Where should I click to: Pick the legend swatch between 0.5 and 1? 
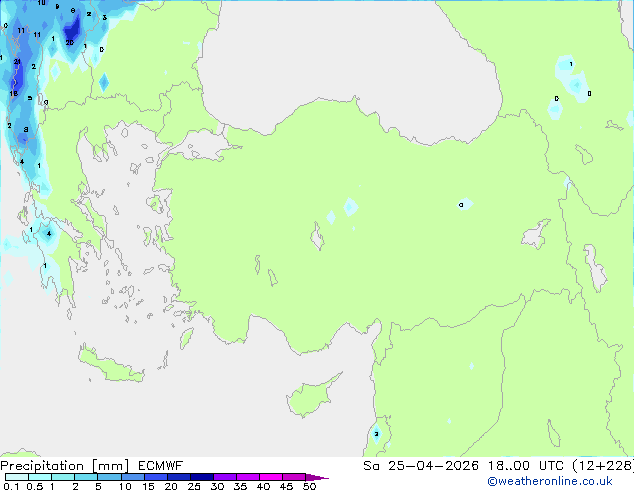[40, 477]
